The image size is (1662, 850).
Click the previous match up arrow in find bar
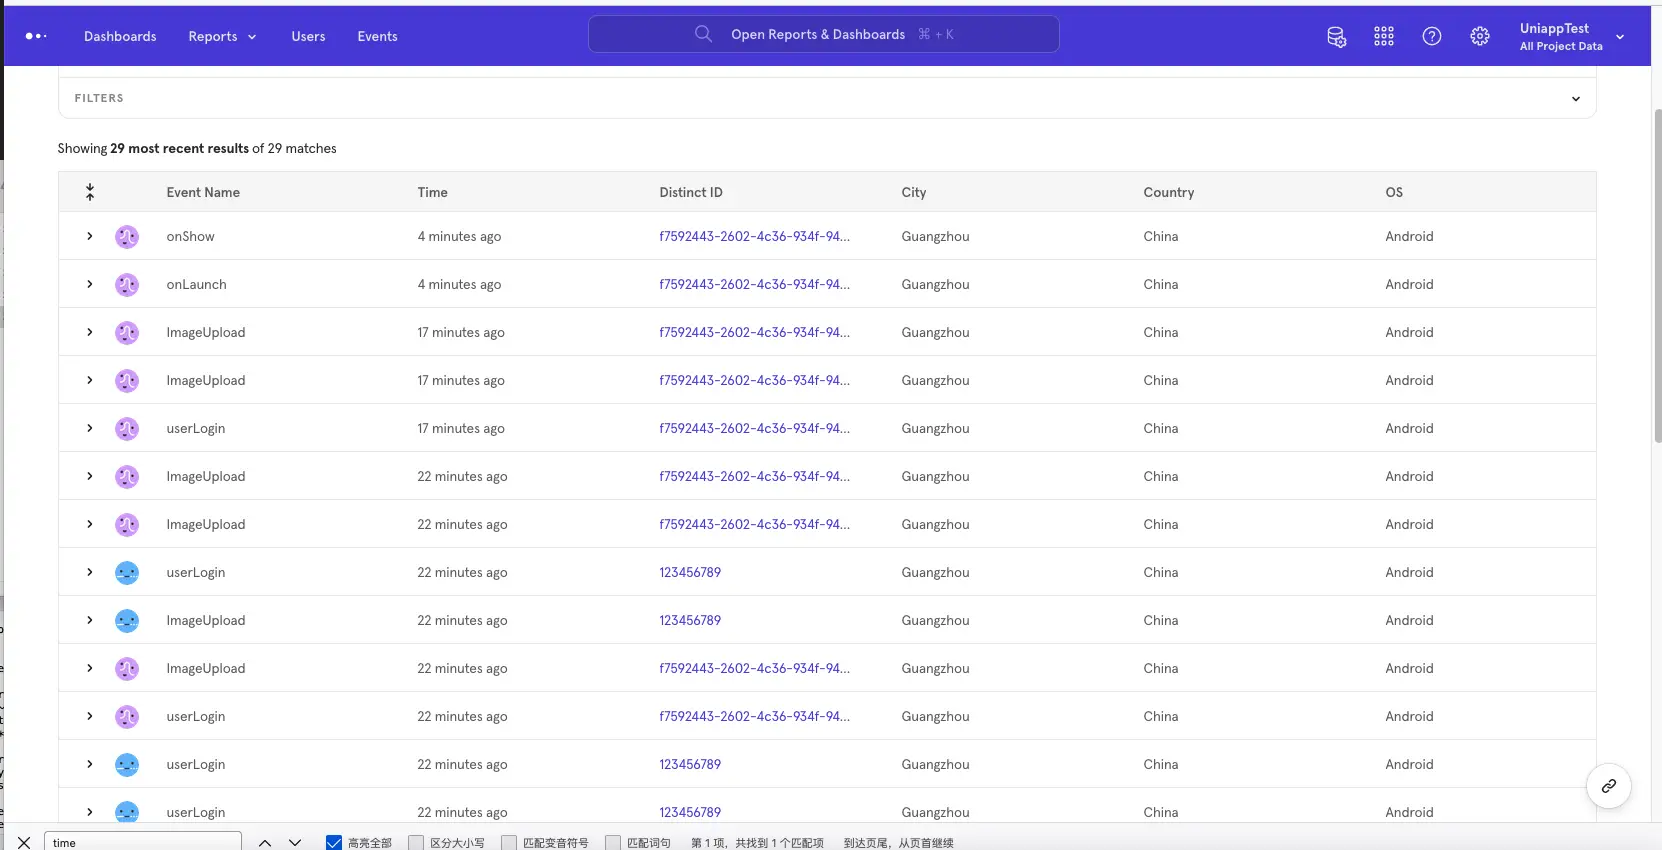(265, 842)
